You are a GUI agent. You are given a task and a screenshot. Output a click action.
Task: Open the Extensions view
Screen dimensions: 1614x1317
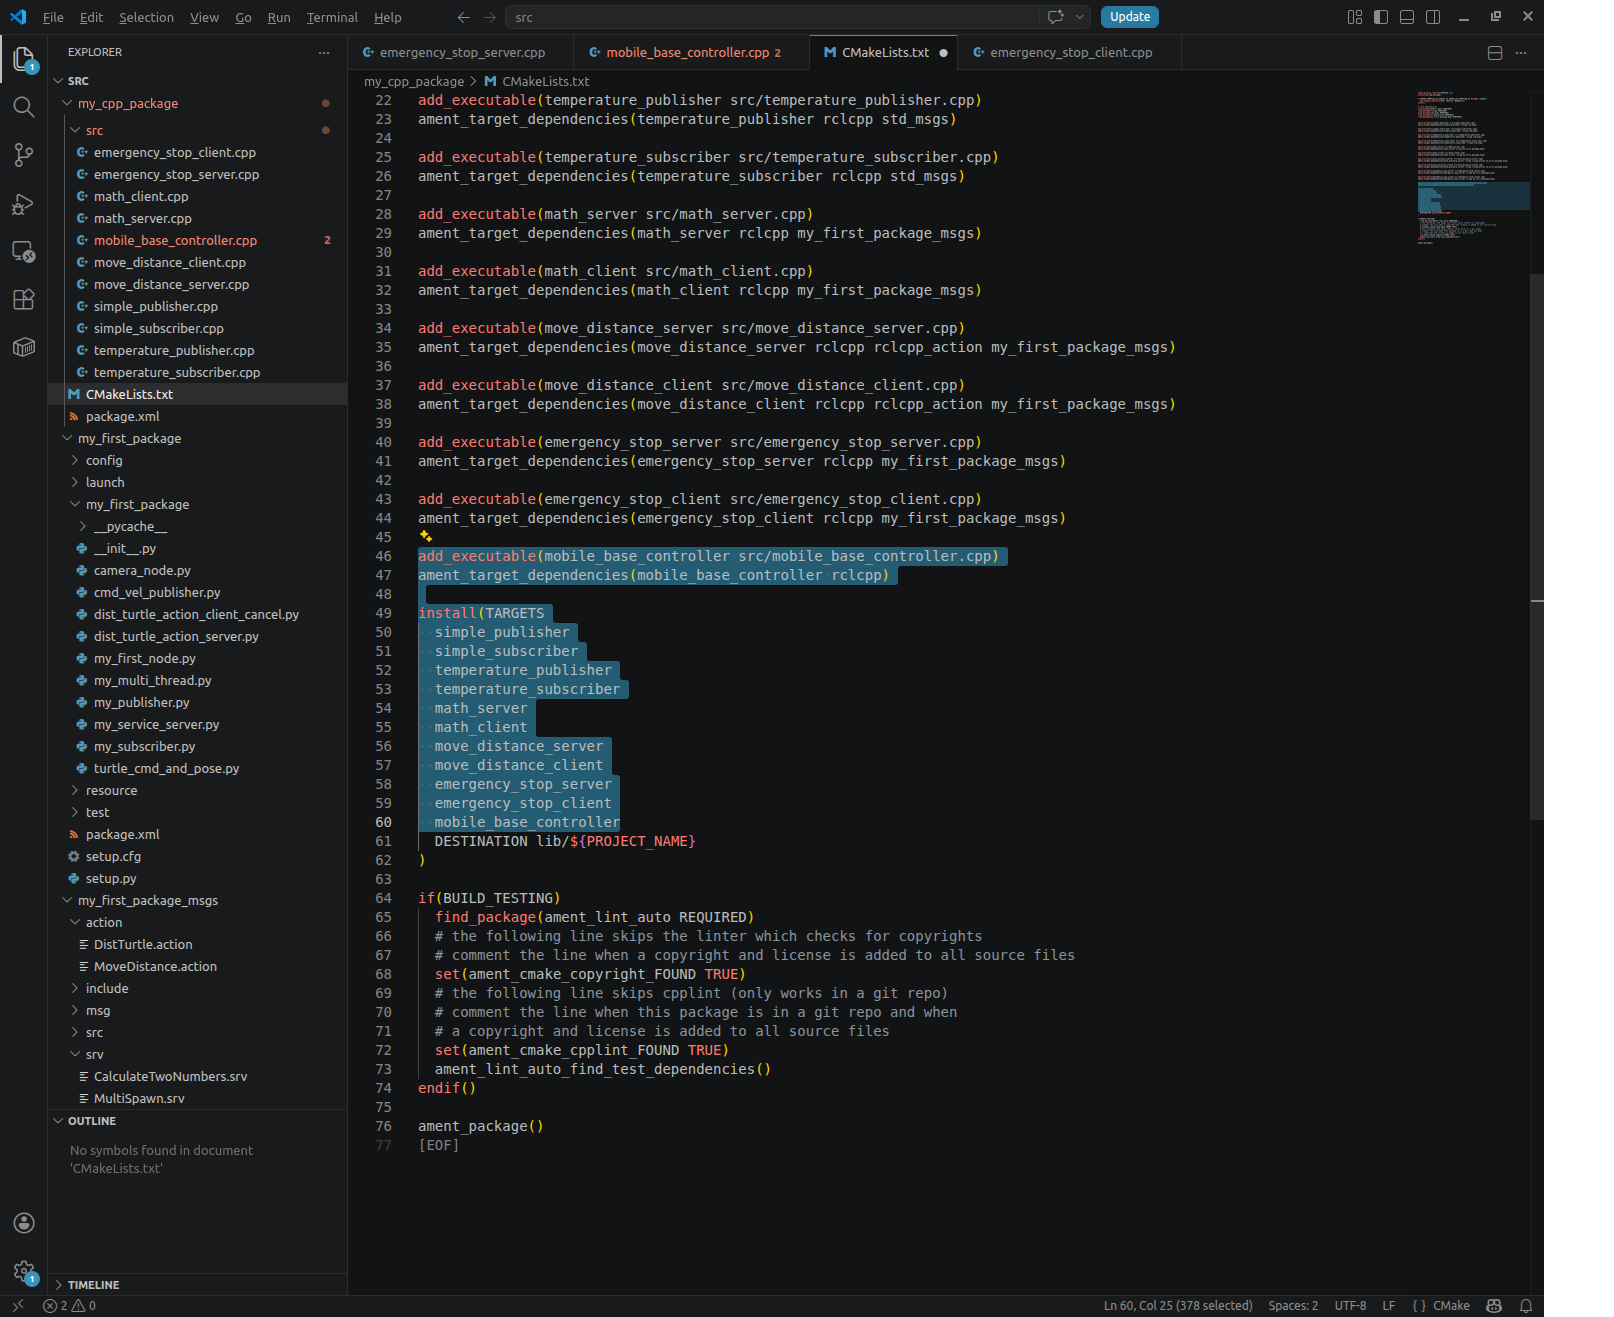24,299
